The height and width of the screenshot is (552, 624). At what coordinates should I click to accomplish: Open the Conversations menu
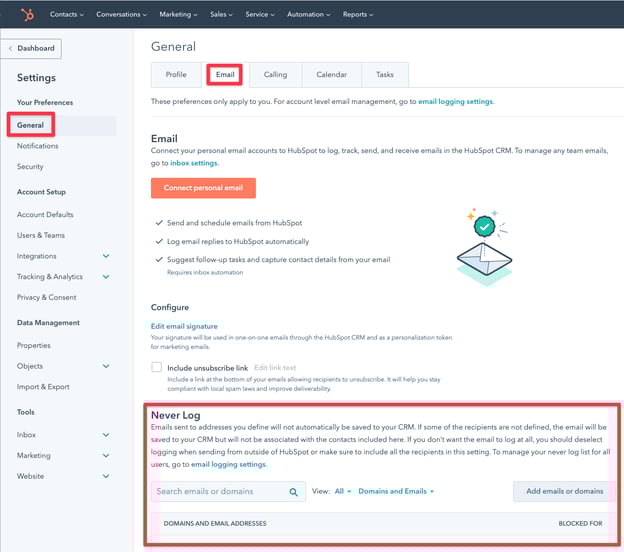click(121, 14)
